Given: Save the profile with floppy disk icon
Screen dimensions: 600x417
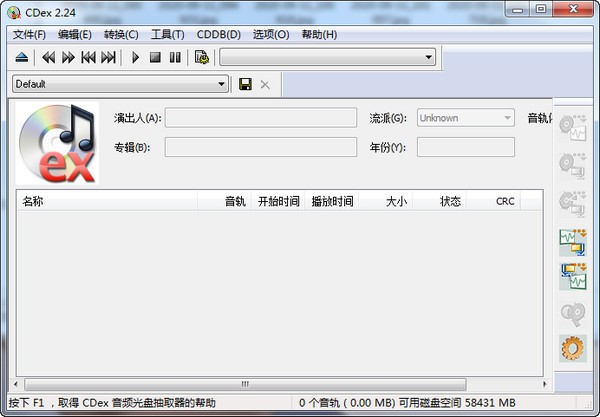Looking at the screenshot, I should pyautogui.click(x=245, y=84).
